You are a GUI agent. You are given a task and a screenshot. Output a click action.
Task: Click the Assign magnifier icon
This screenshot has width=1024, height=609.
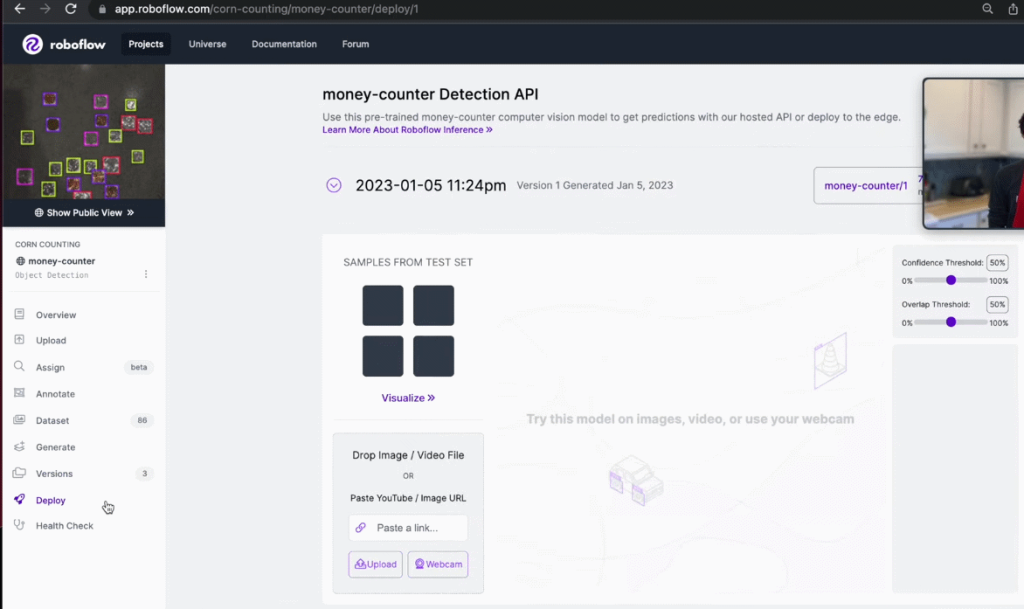pyautogui.click(x=20, y=366)
